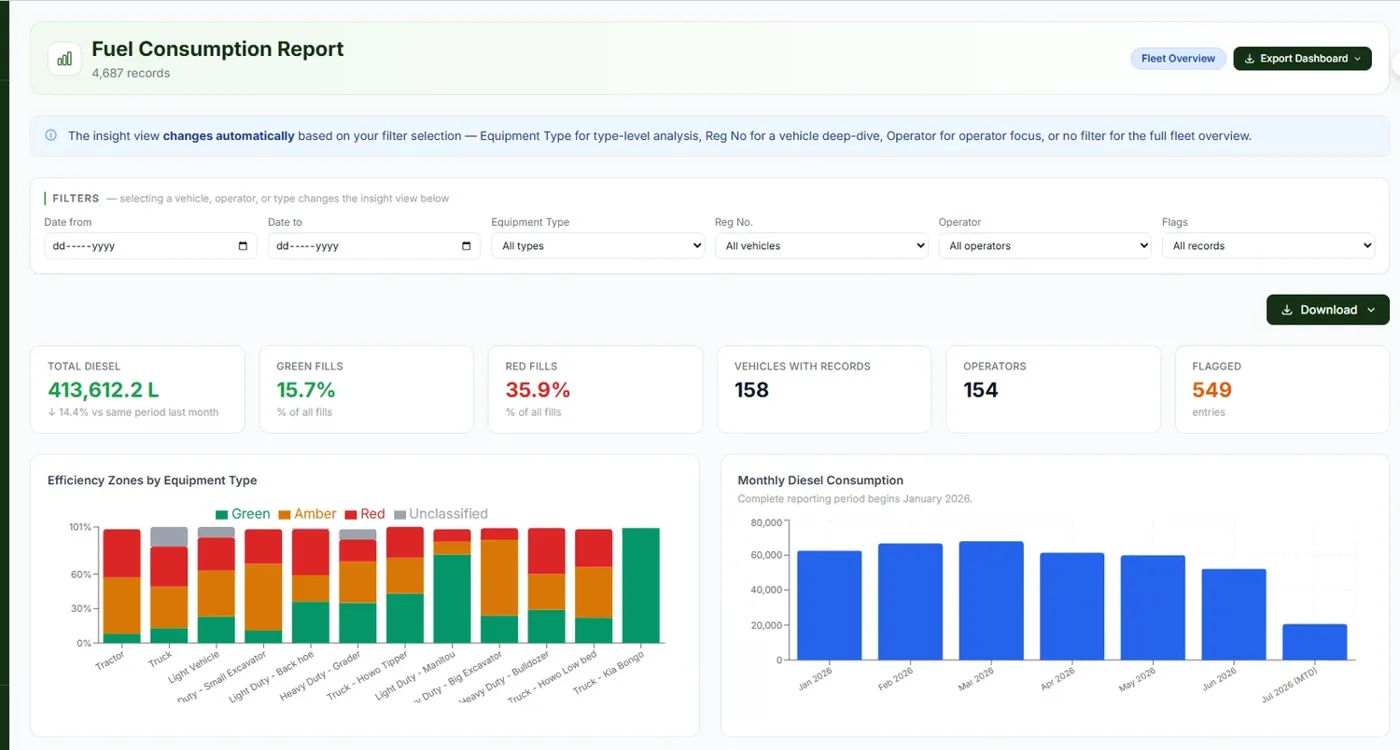Click the Tractor stacked bar

pos(122,586)
